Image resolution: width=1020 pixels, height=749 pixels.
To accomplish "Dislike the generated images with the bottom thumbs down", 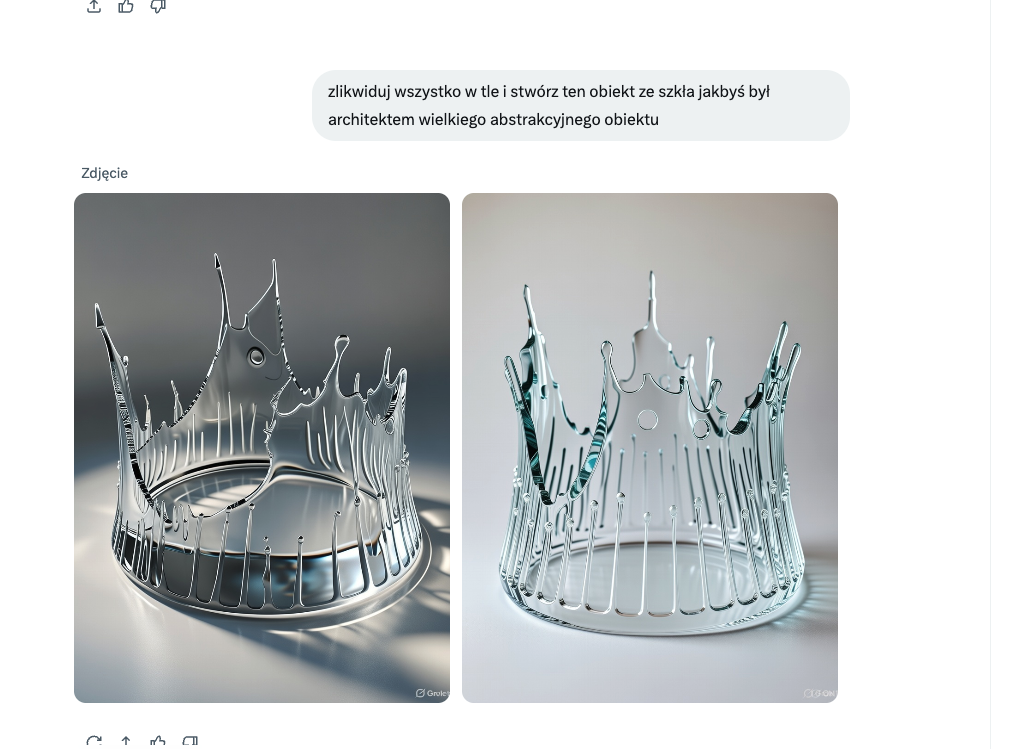I will click(190, 742).
